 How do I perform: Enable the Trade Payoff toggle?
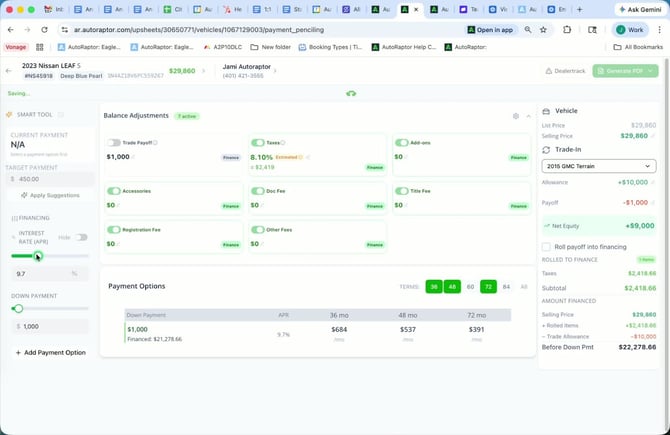point(114,143)
